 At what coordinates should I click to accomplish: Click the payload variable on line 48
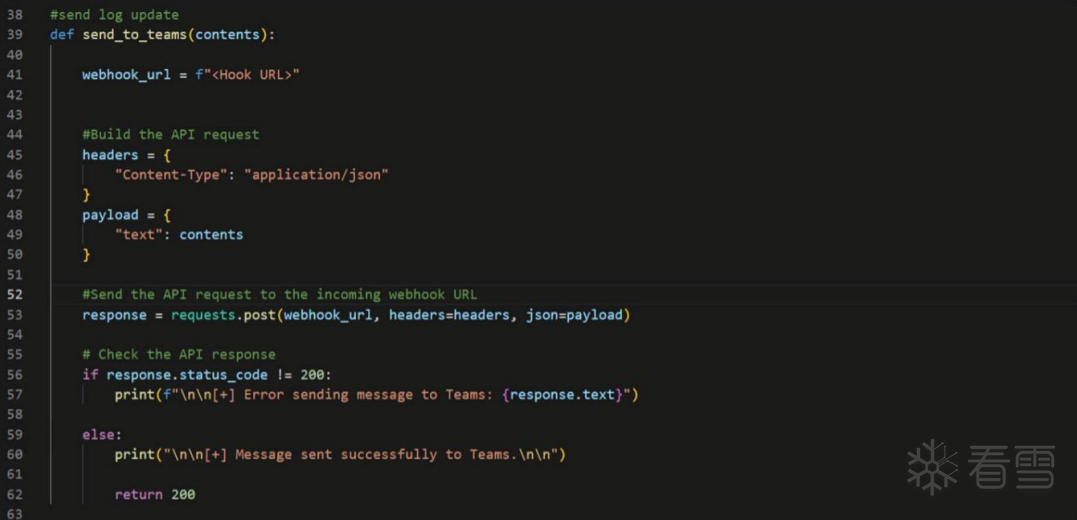point(110,214)
